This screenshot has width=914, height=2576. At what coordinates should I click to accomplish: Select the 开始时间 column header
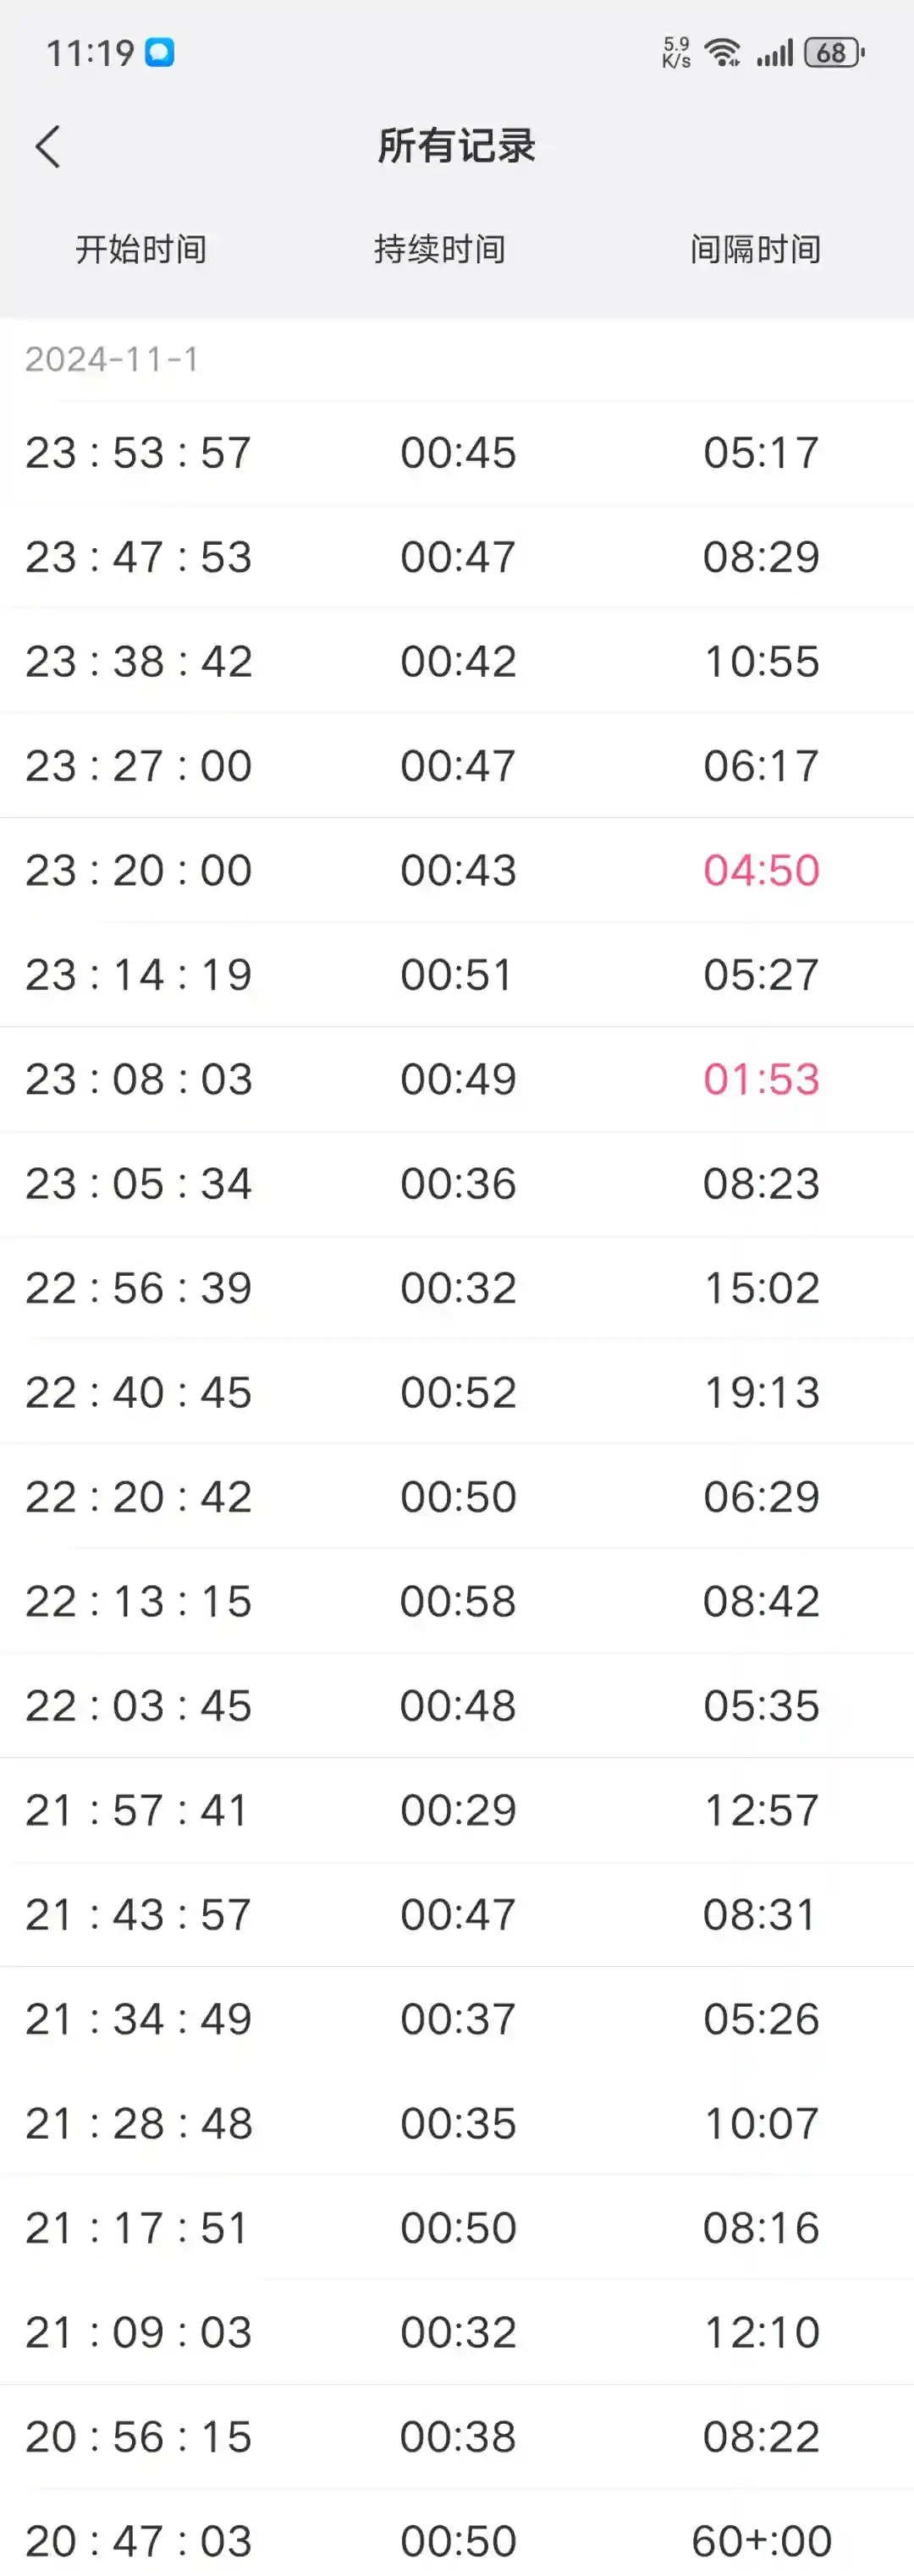coord(141,249)
